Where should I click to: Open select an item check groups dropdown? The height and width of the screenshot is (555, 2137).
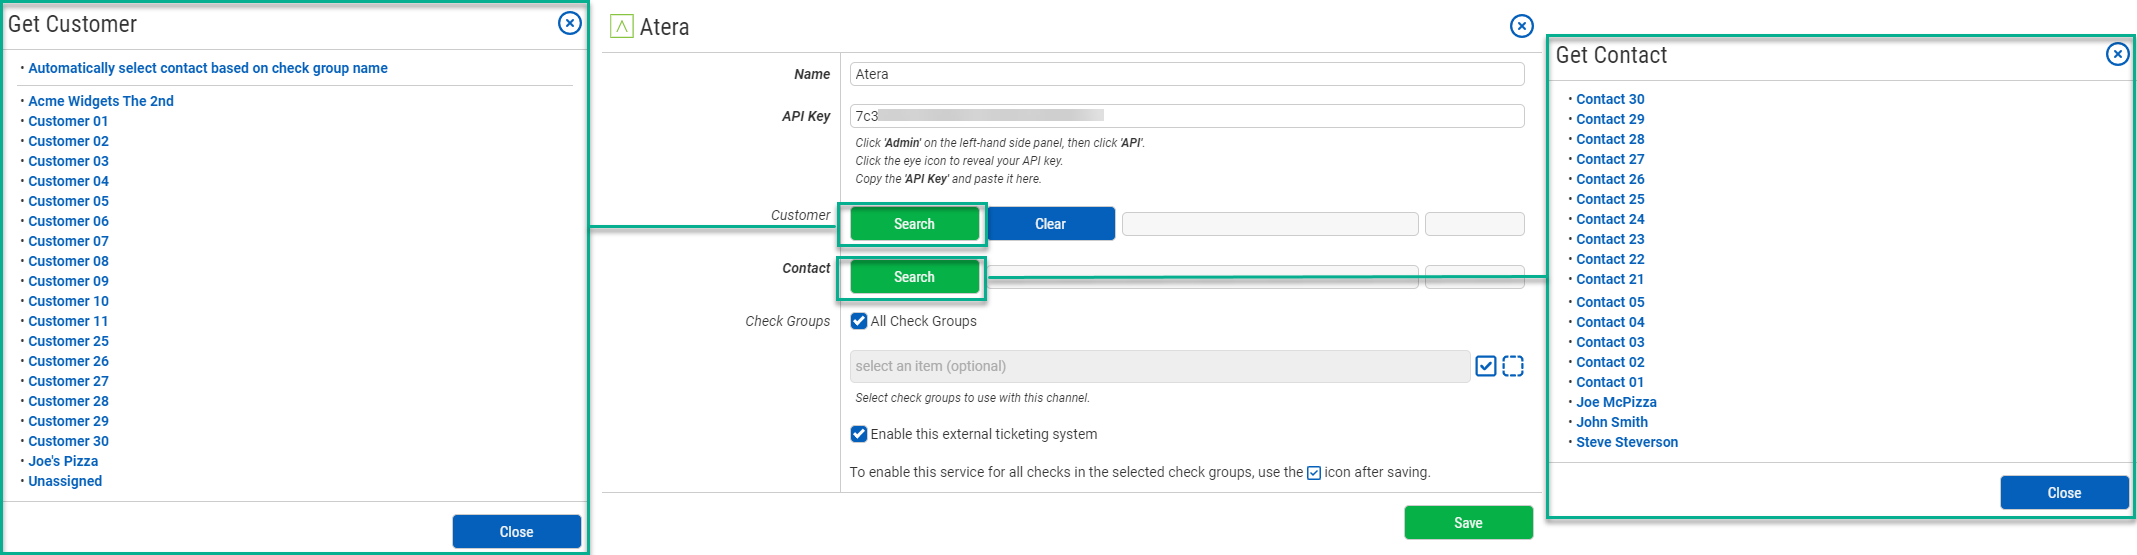tap(1160, 366)
